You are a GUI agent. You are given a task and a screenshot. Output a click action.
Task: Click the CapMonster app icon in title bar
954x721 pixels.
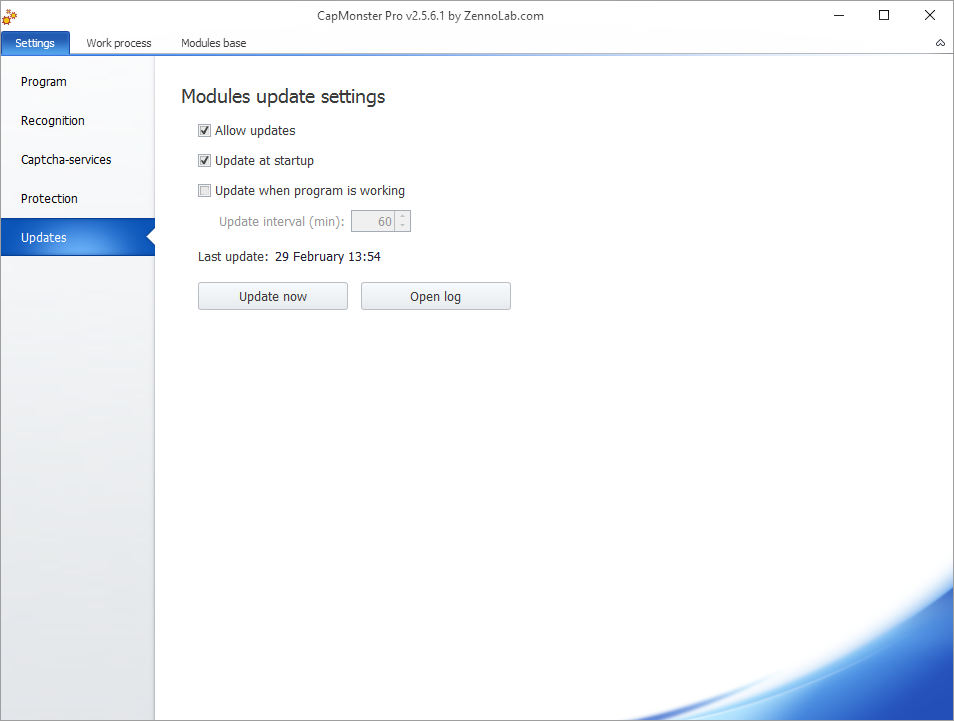pos(10,16)
